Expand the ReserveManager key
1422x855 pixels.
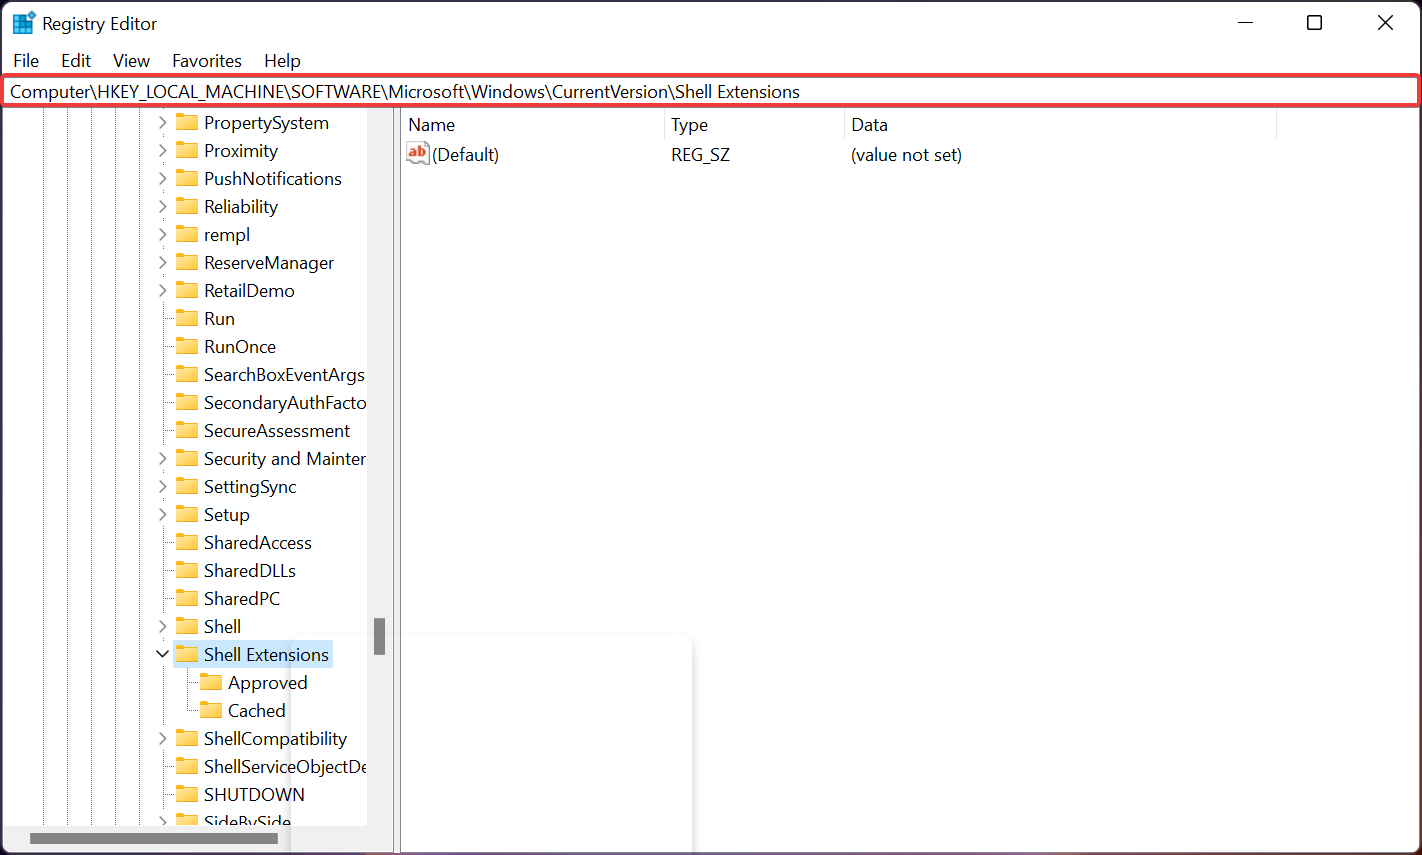(x=162, y=262)
